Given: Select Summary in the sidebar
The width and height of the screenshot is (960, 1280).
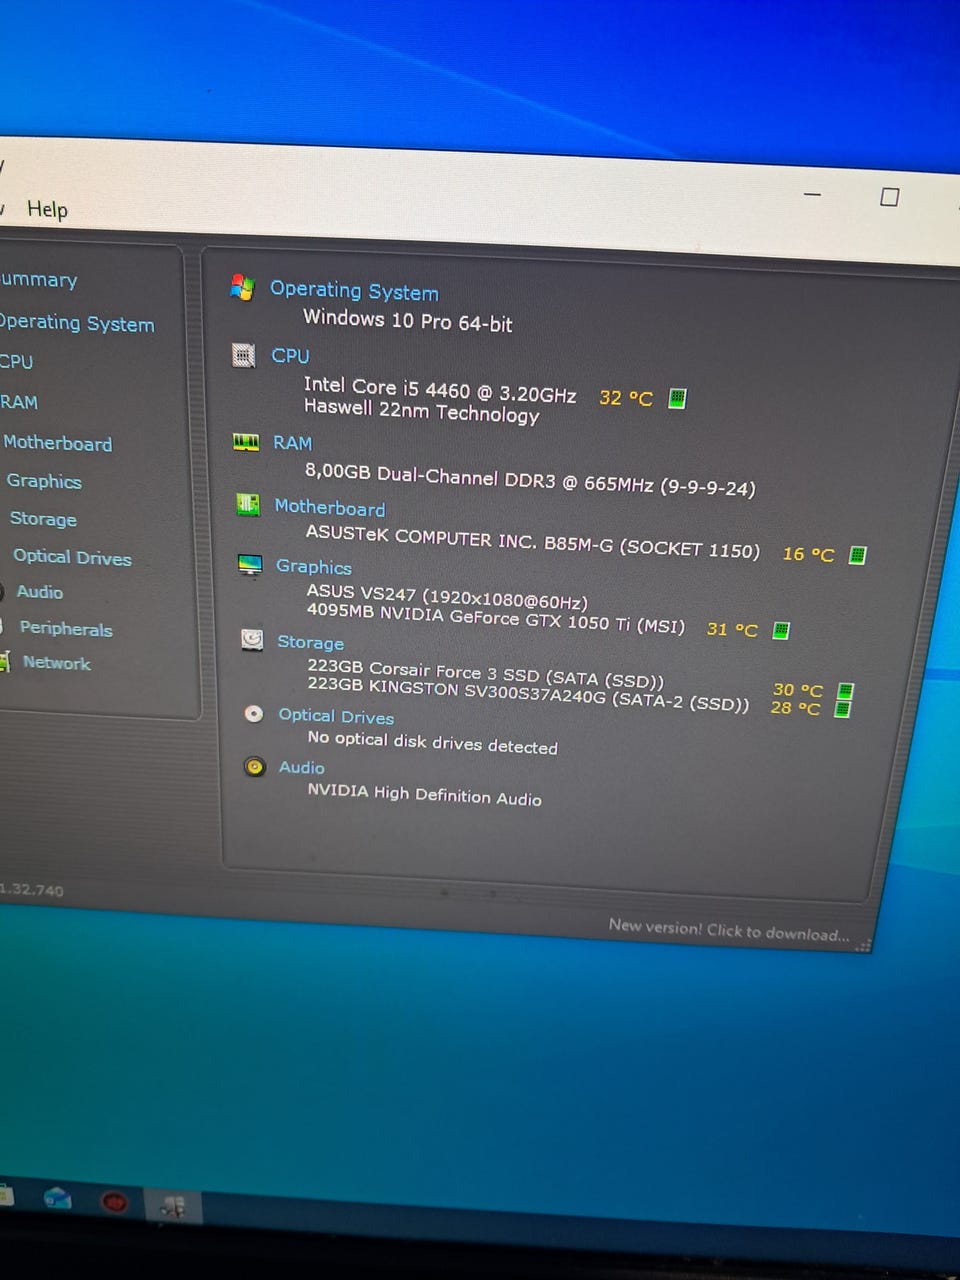Looking at the screenshot, I should click(x=38, y=279).
